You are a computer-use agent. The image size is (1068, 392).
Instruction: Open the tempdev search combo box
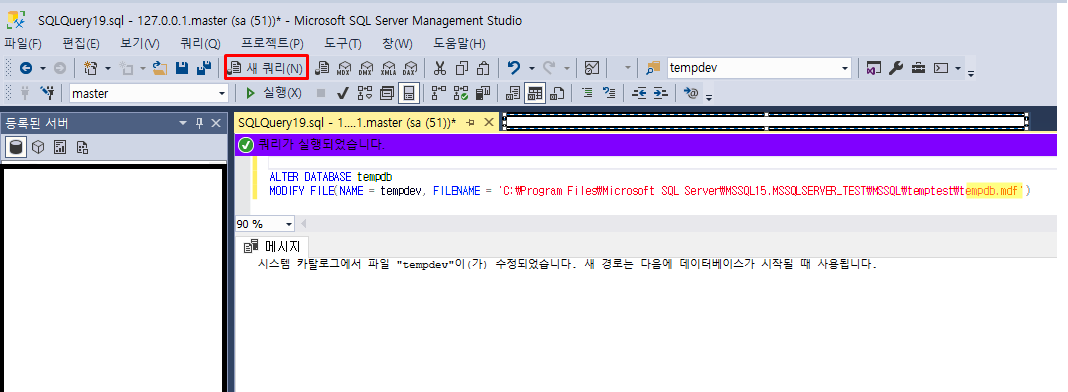[x=759, y=68]
